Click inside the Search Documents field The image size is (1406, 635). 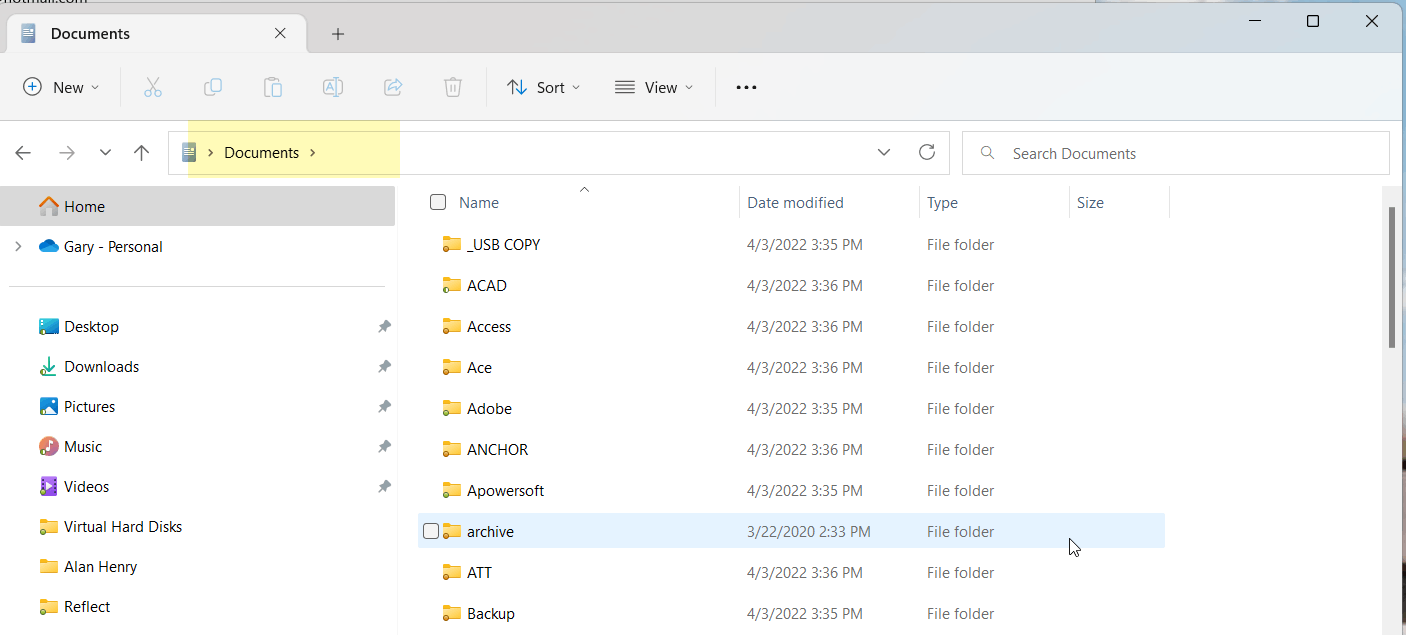1100,152
